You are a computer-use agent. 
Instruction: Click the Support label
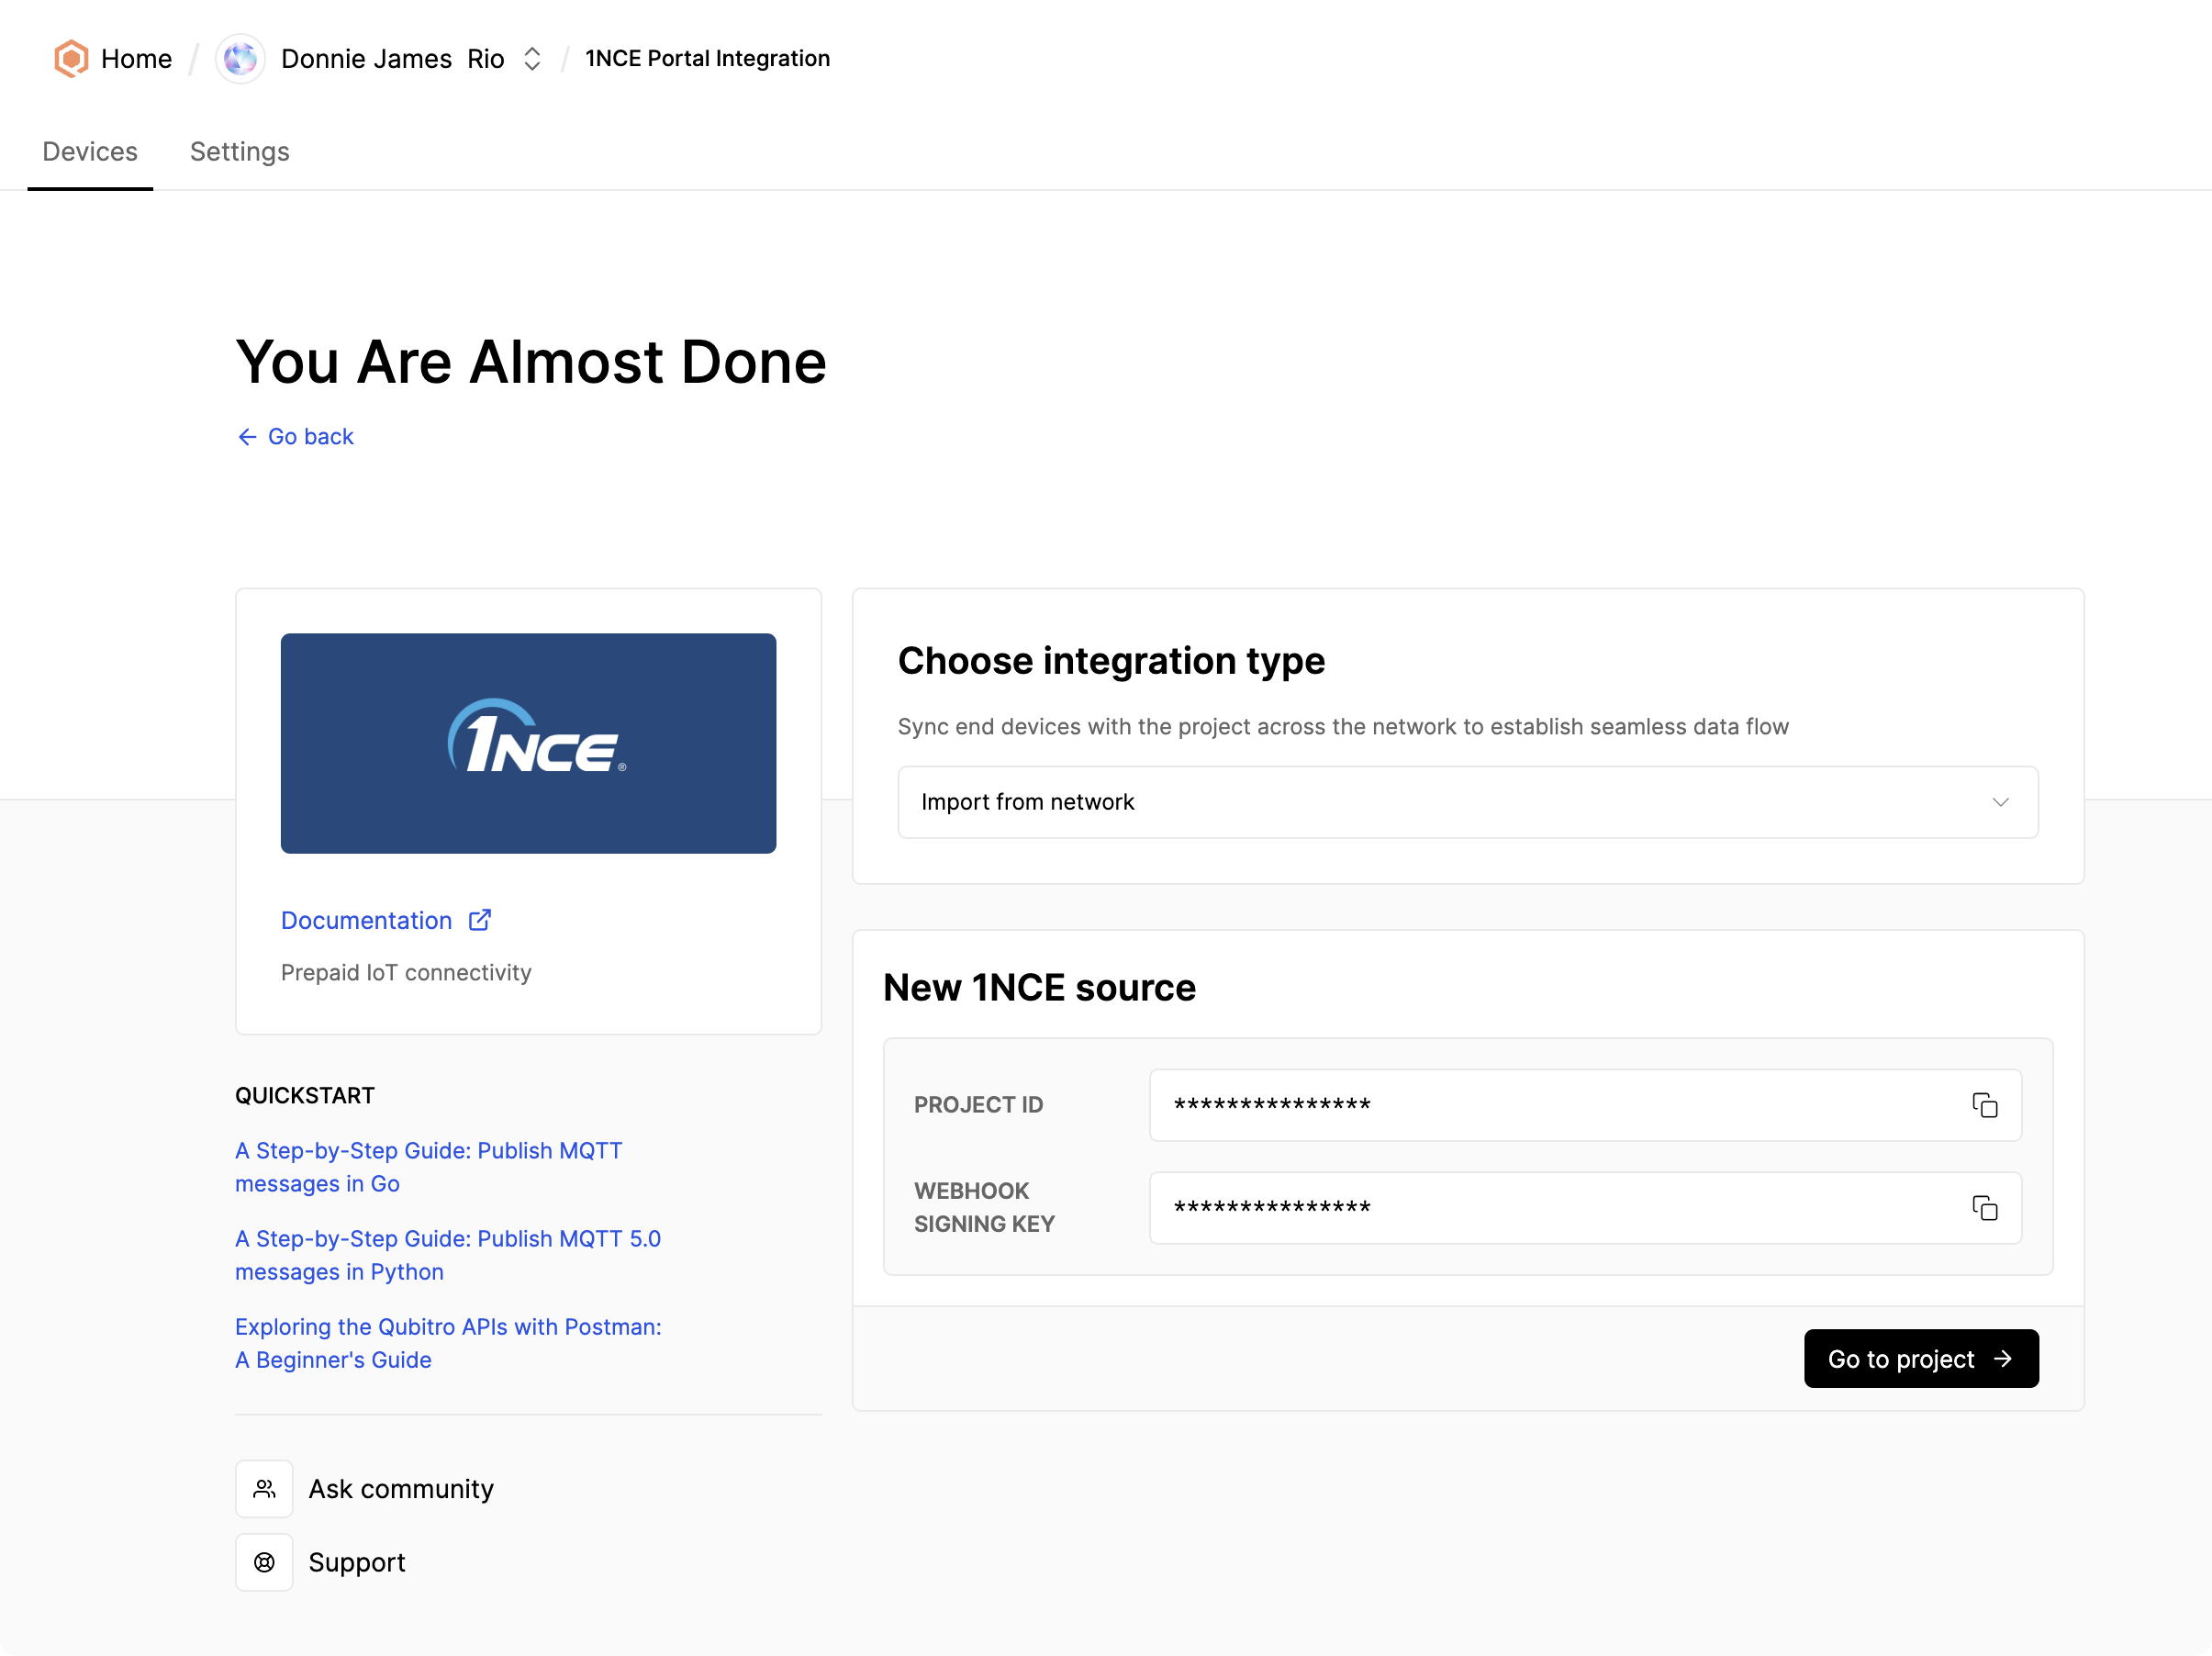click(357, 1562)
